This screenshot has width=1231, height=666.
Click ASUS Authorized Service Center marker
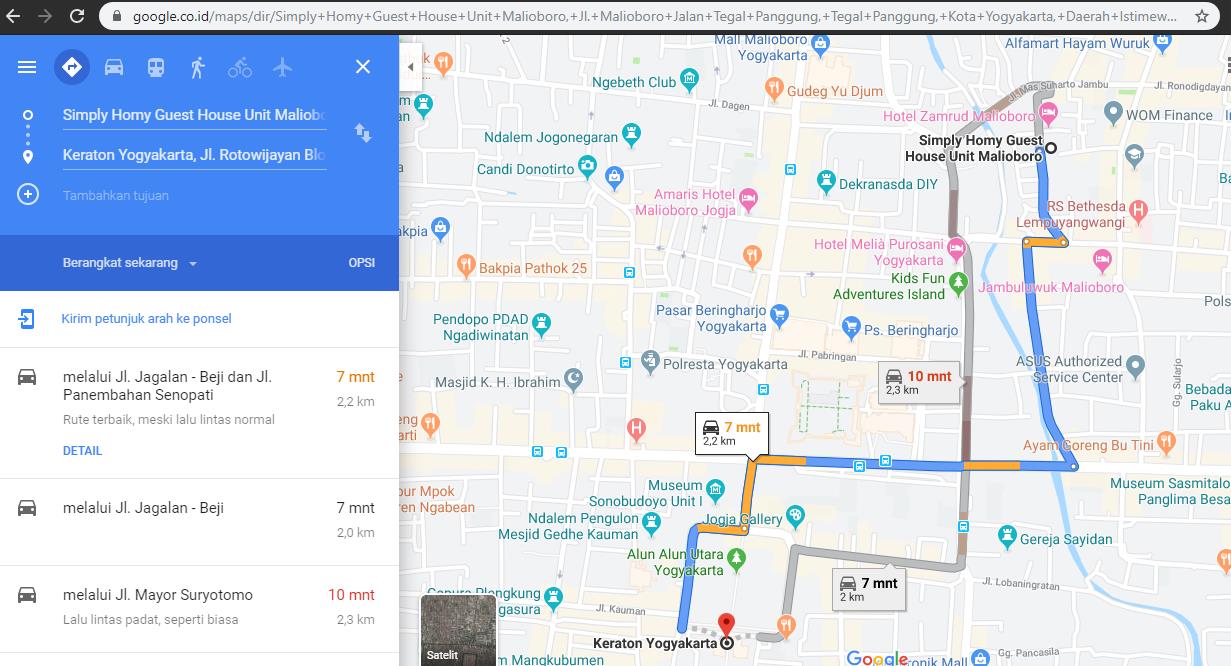1136,365
